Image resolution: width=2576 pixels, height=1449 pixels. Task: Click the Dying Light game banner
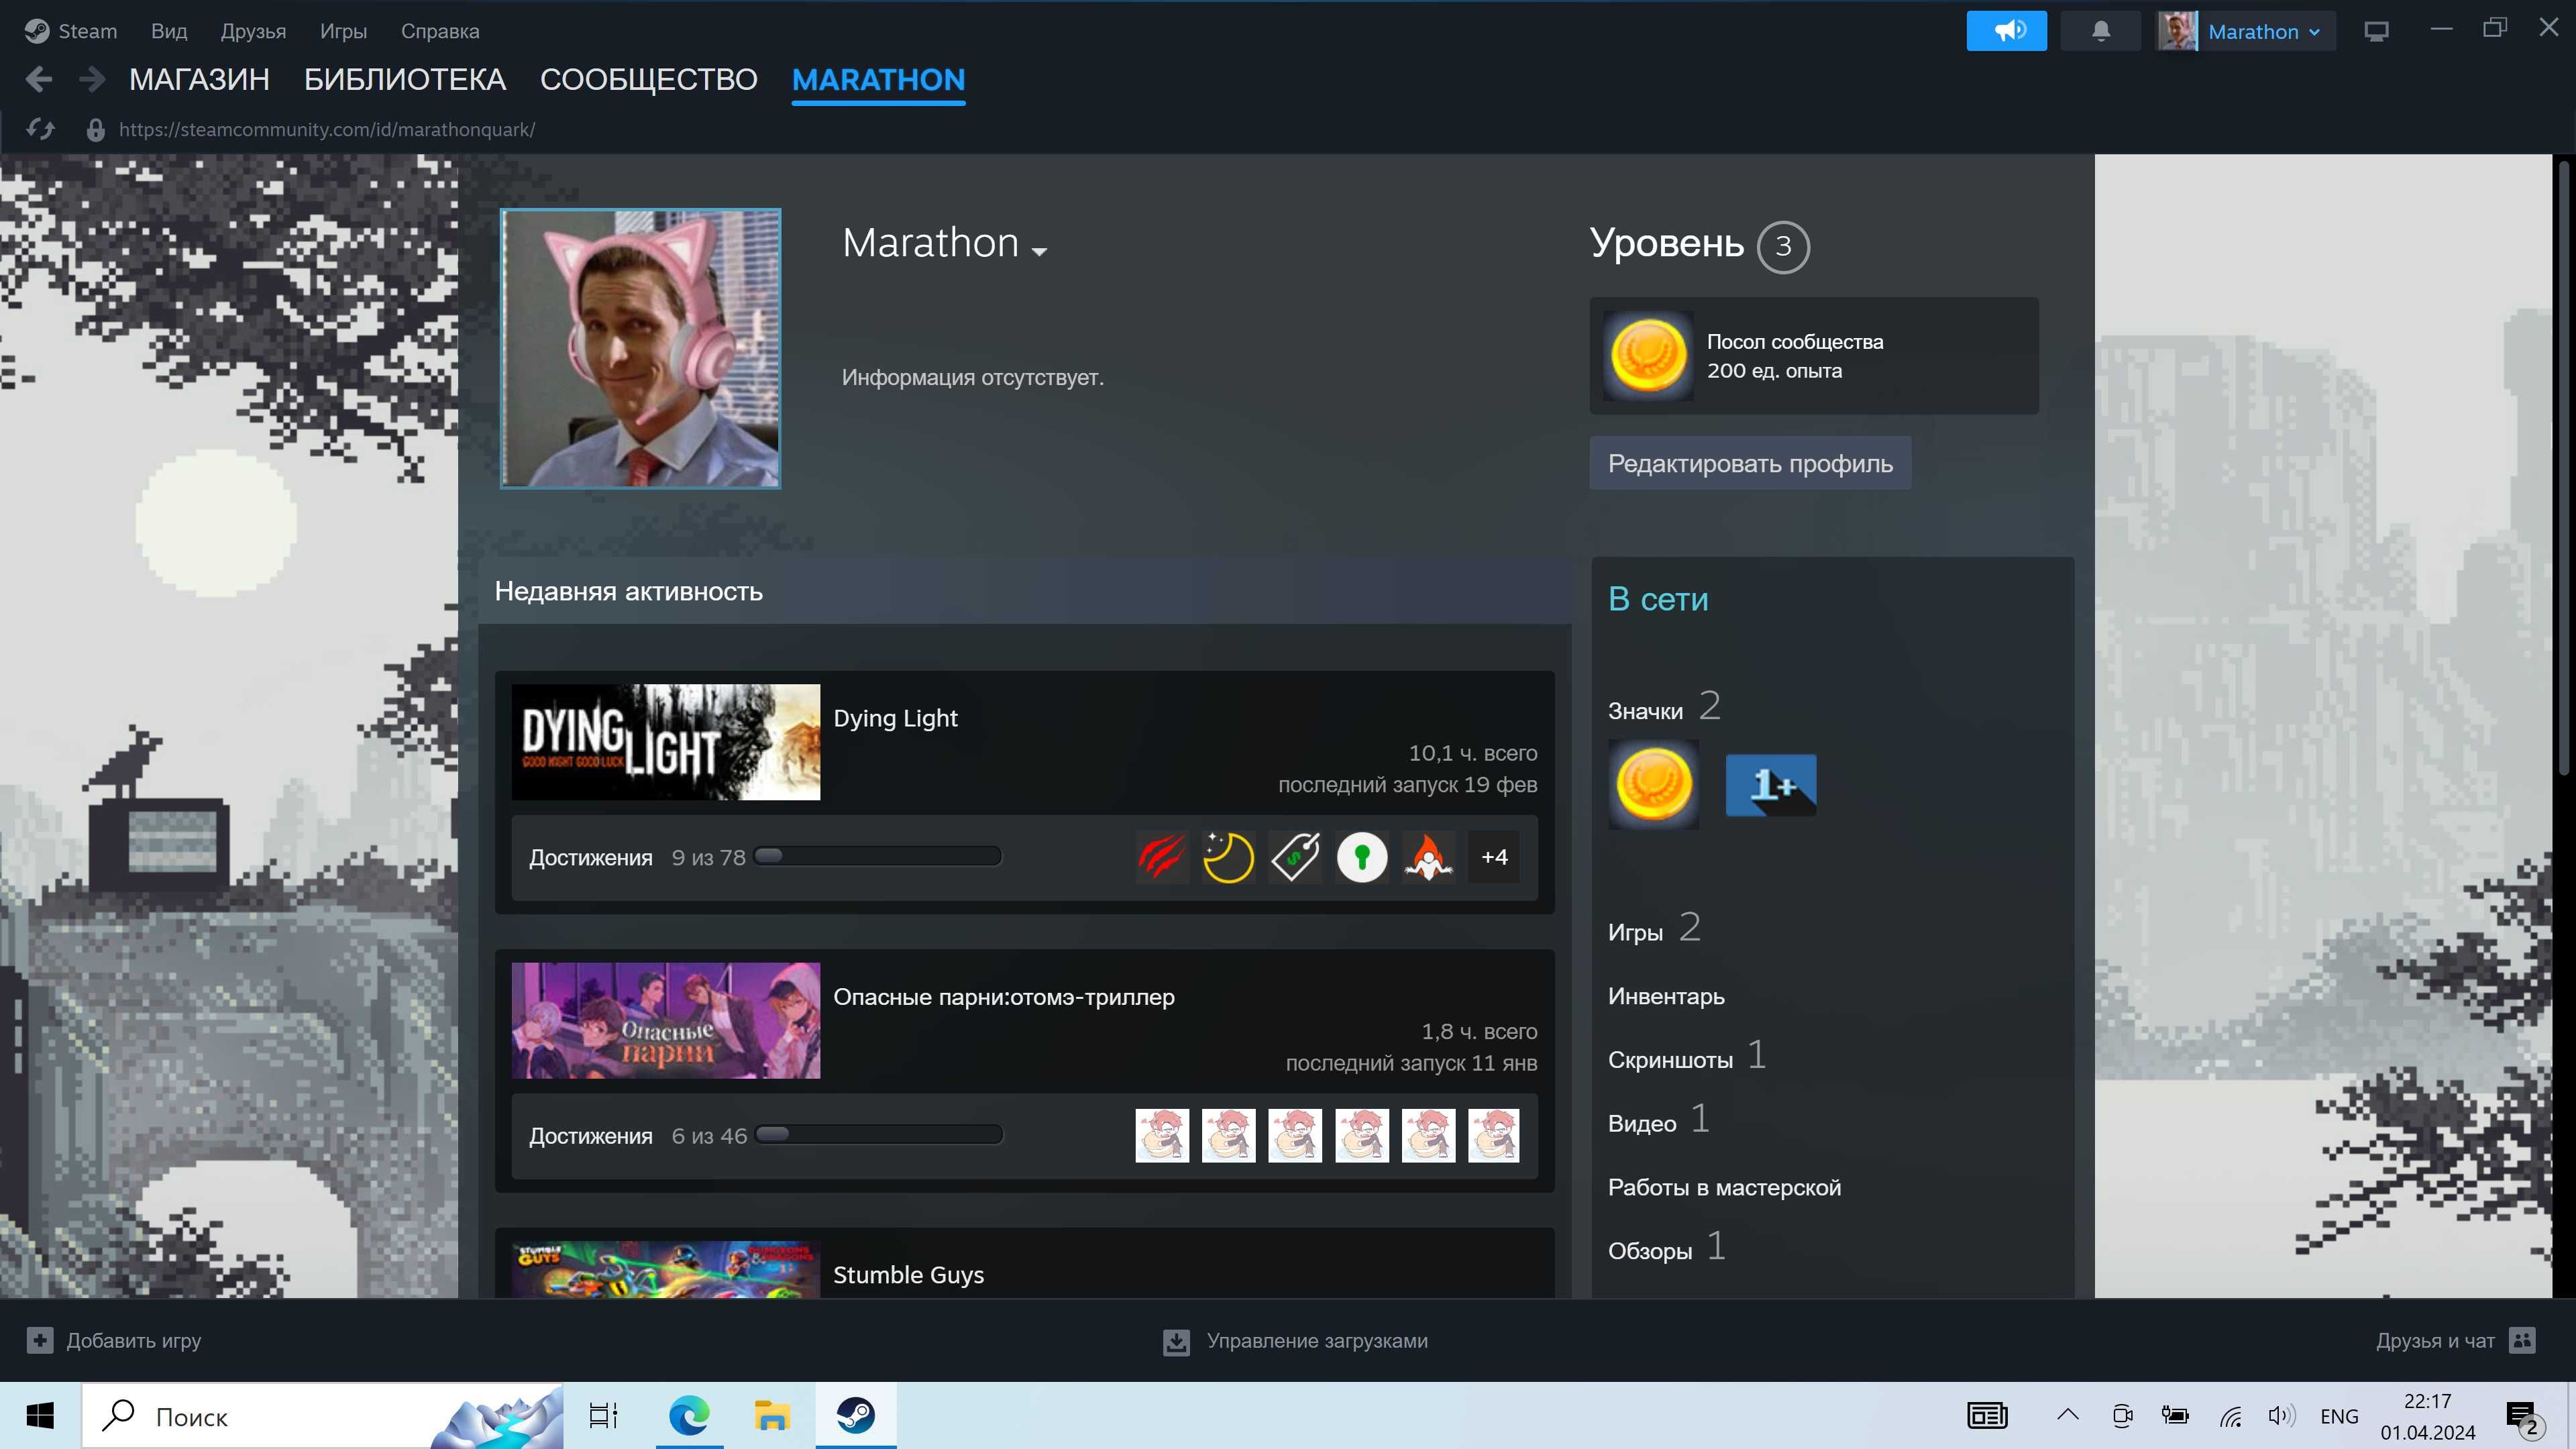(x=666, y=742)
